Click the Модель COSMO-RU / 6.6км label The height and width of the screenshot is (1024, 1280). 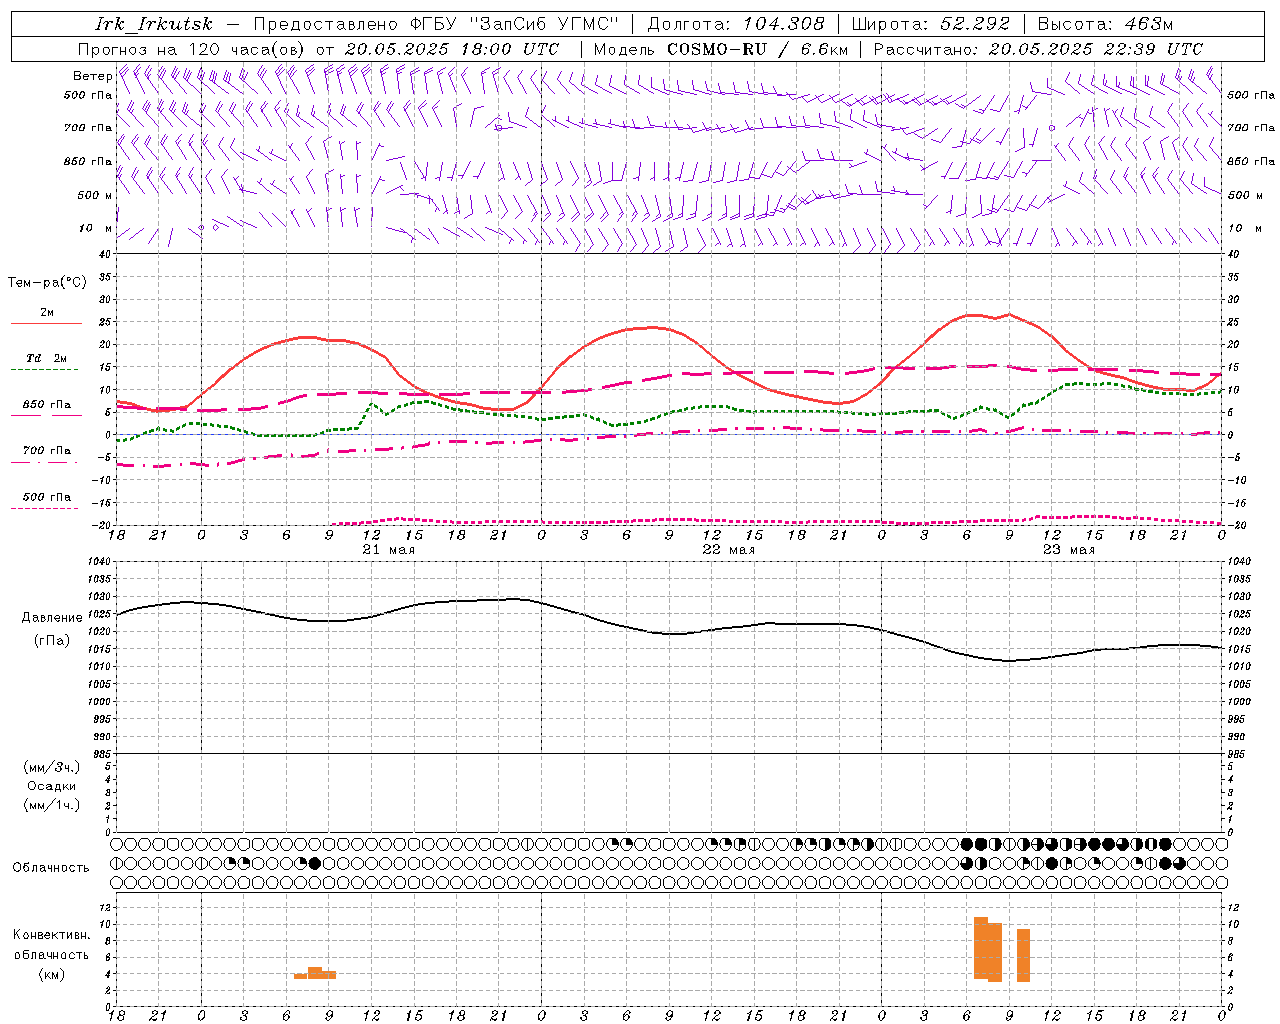pos(721,49)
